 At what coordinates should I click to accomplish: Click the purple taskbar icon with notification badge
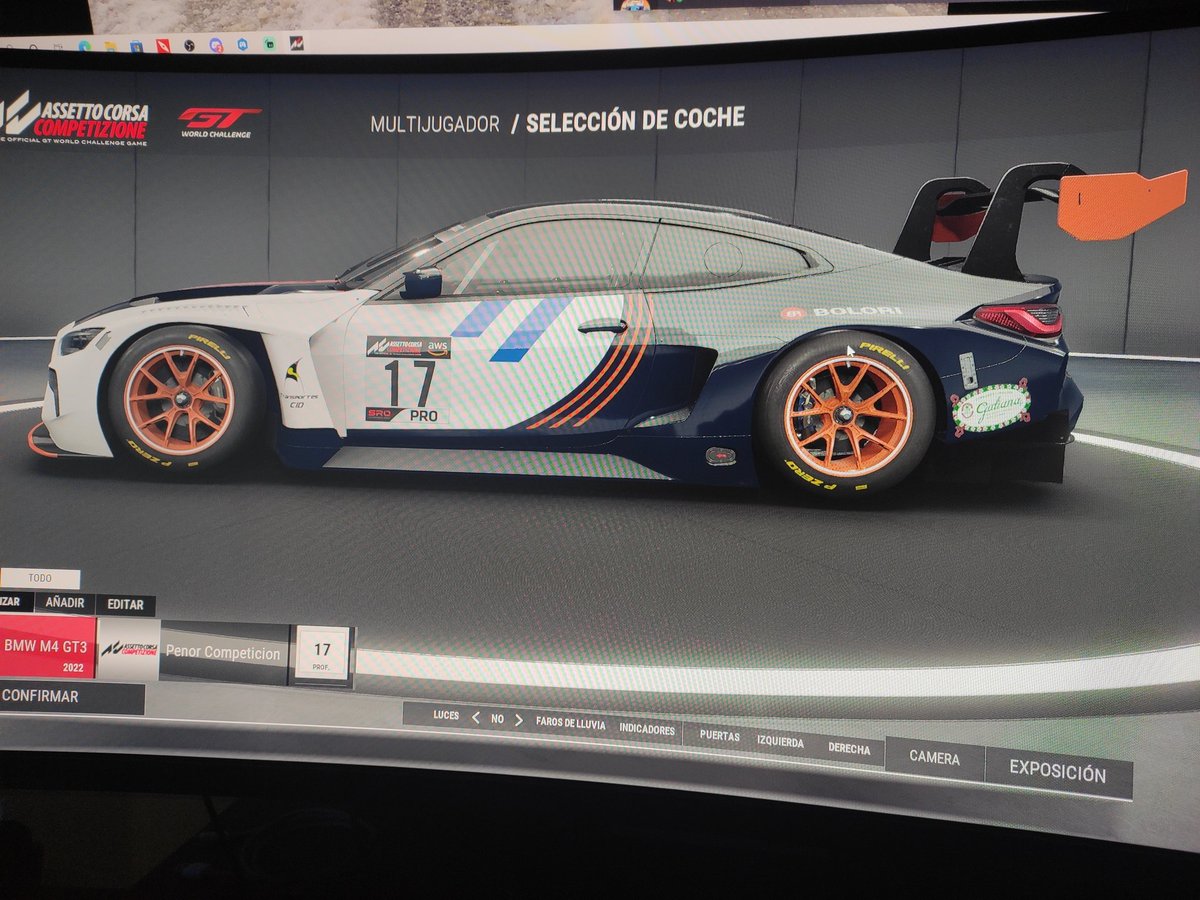click(x=216, y=45)
